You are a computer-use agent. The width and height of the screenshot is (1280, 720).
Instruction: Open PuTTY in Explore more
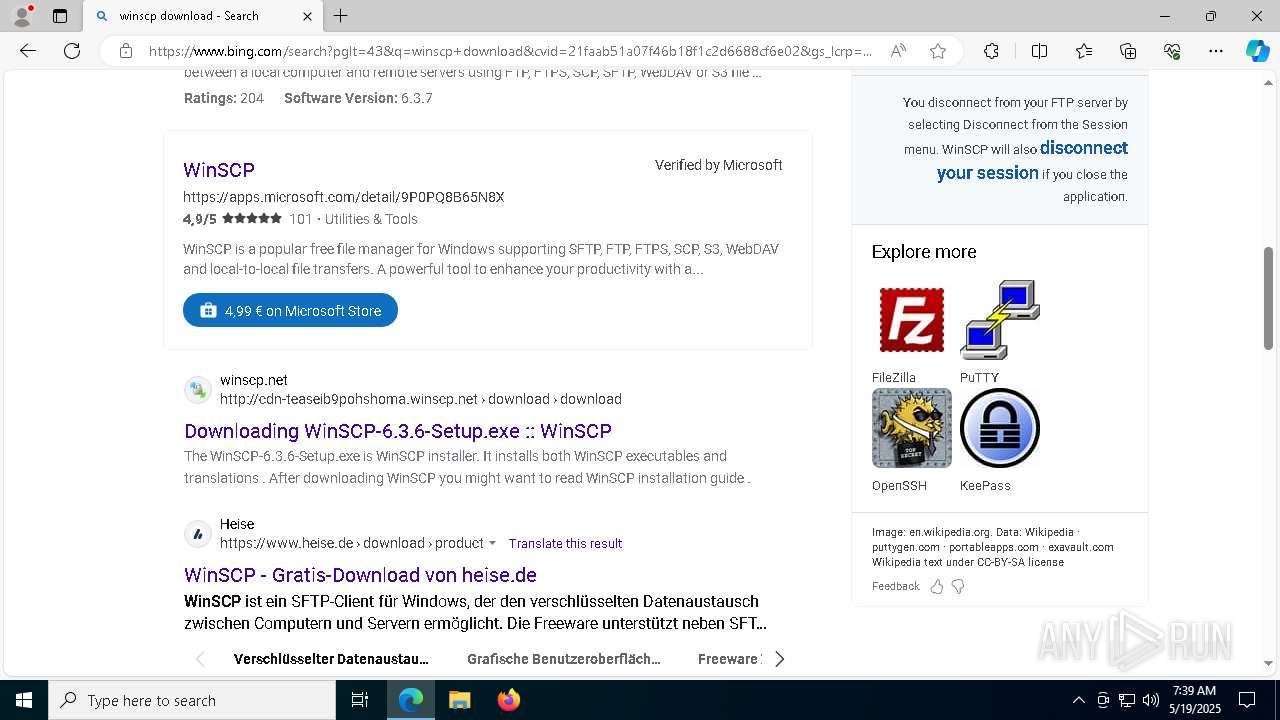pos(1000,333)
